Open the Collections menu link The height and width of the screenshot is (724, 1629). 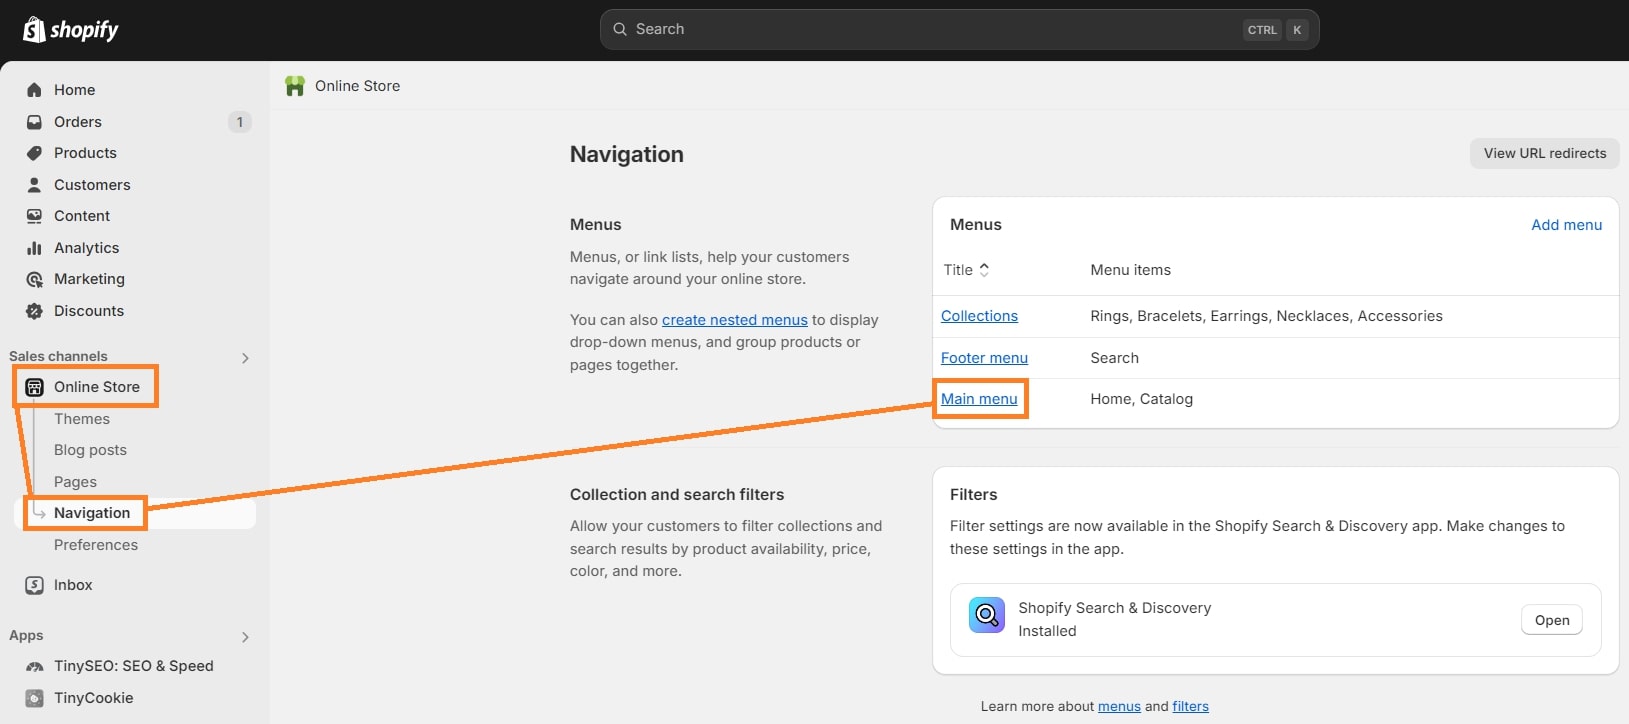pyautogui.click(x=979, y=316)
